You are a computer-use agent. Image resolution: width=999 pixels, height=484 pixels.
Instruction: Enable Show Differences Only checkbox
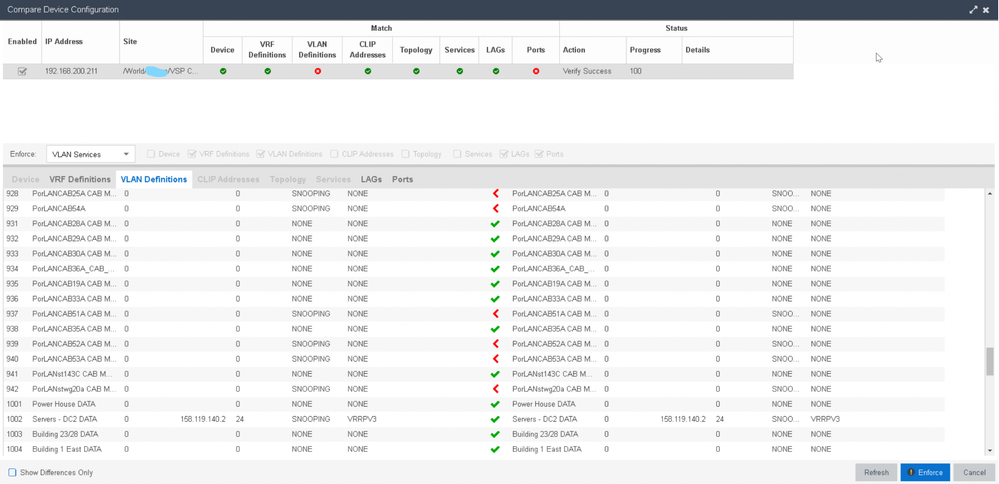12,472
